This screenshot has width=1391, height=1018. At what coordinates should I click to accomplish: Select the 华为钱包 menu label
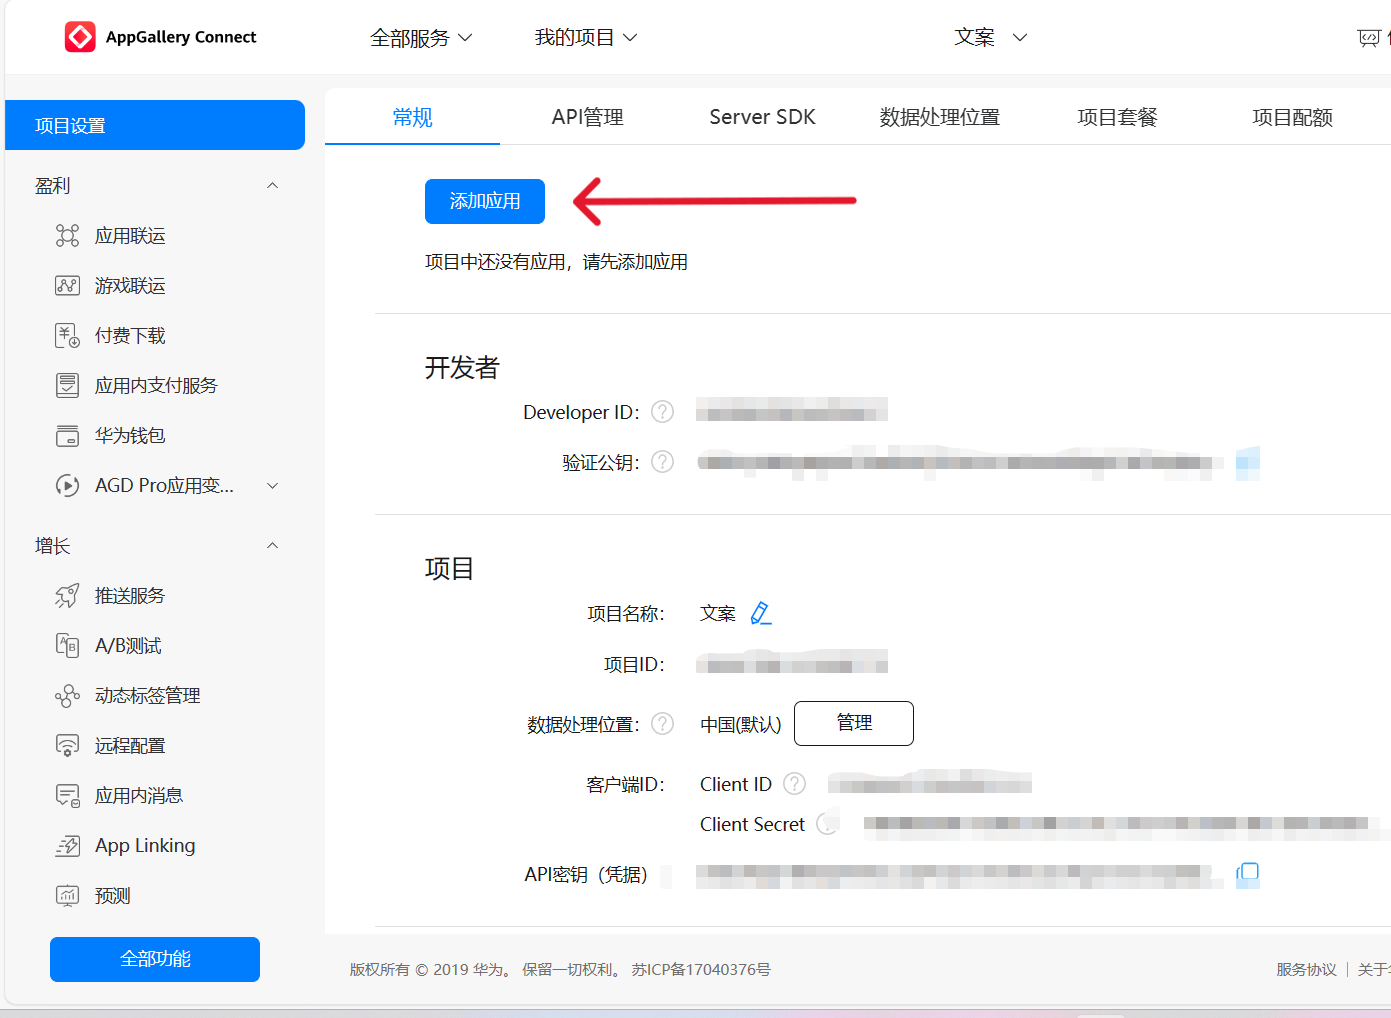click(130, 436)
